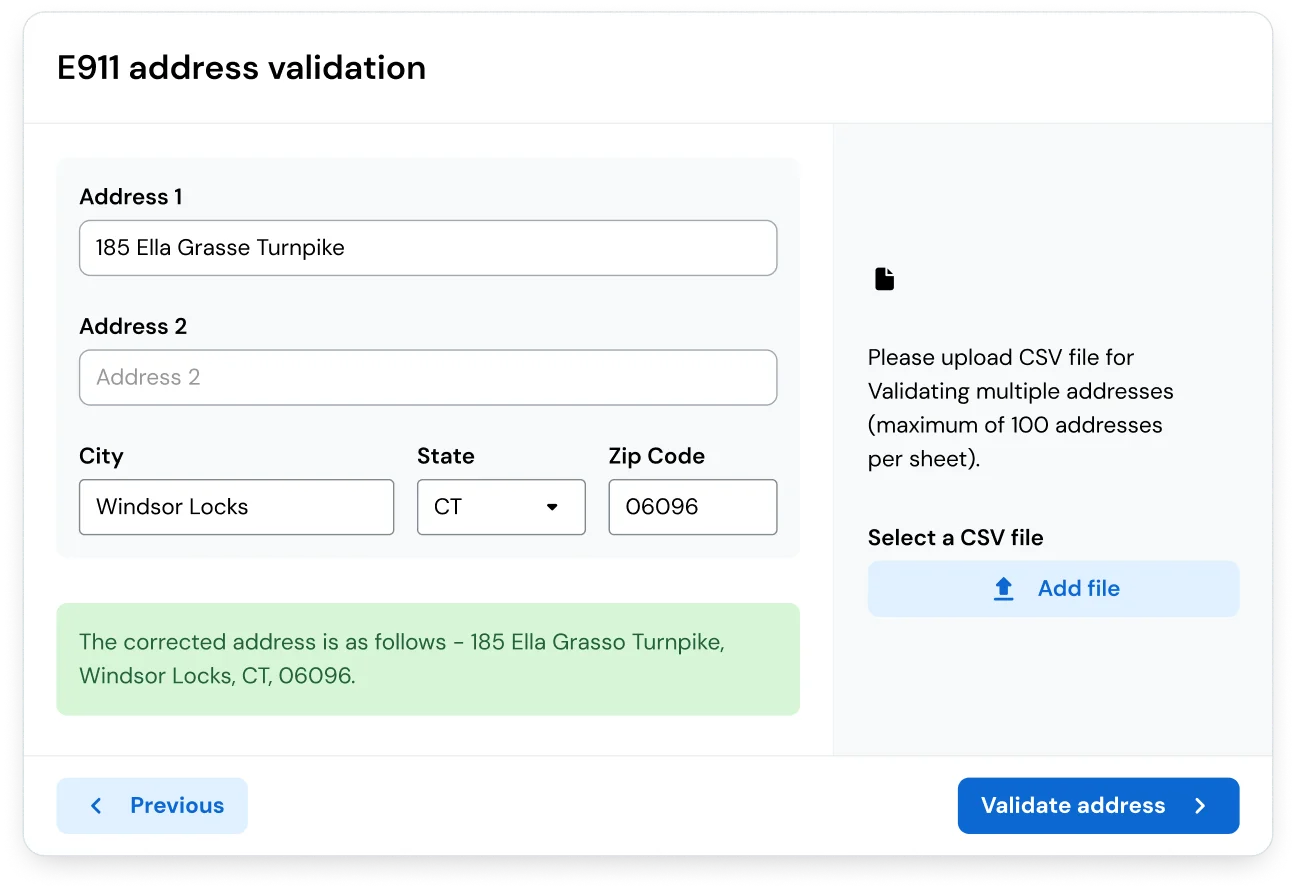Viewport: 1296px width, 891px height.
Task: Click the Address 1 field label
Action: tap(131, 197)
